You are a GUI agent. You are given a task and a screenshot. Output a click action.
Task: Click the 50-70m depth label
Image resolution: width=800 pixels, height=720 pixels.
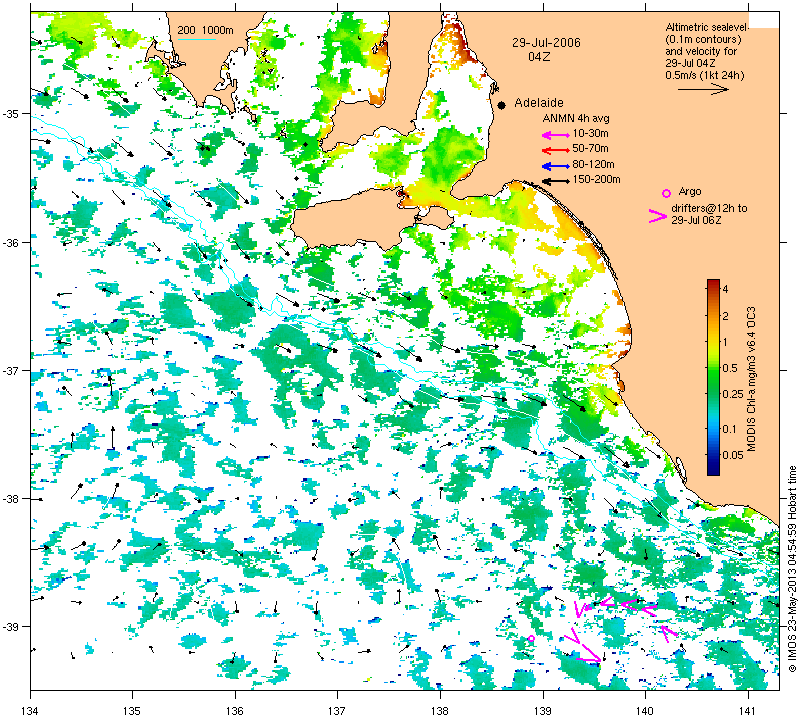tap(590, 148)
